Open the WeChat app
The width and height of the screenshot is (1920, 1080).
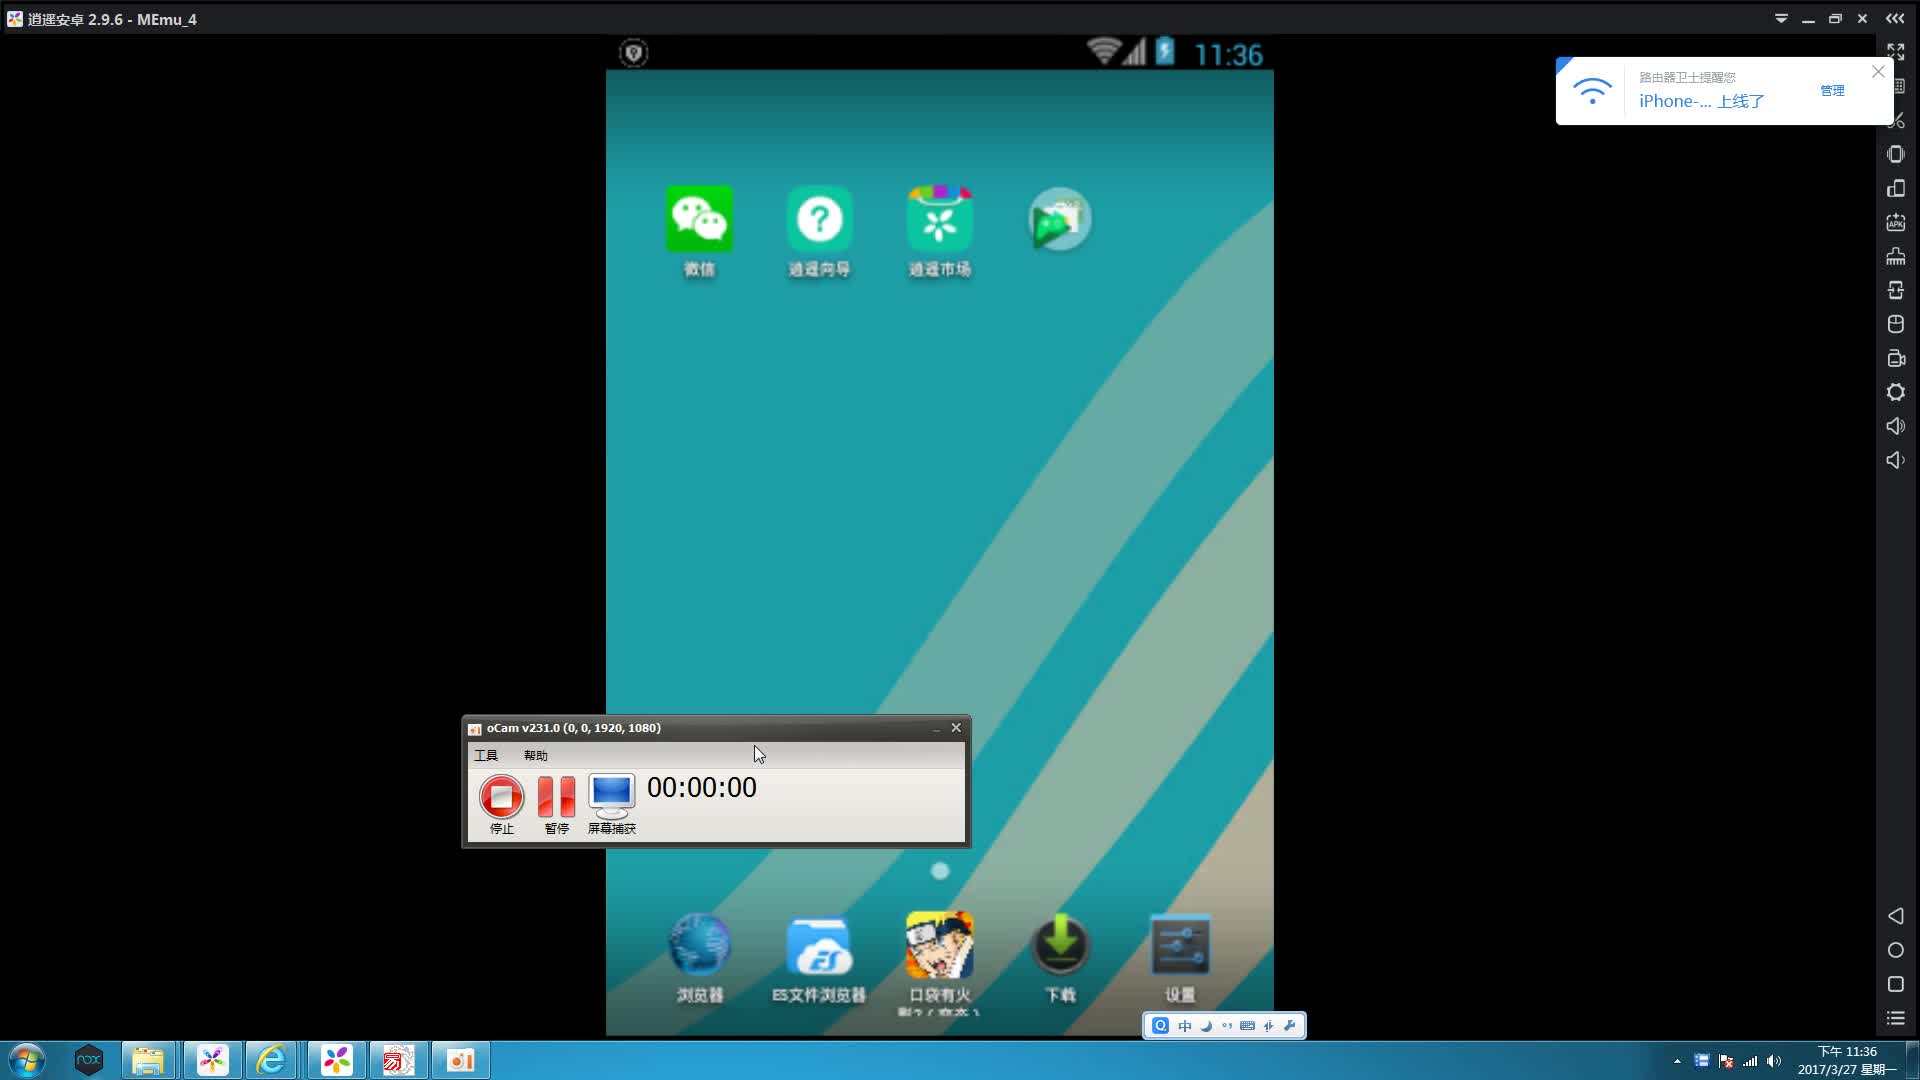point(699,219)
